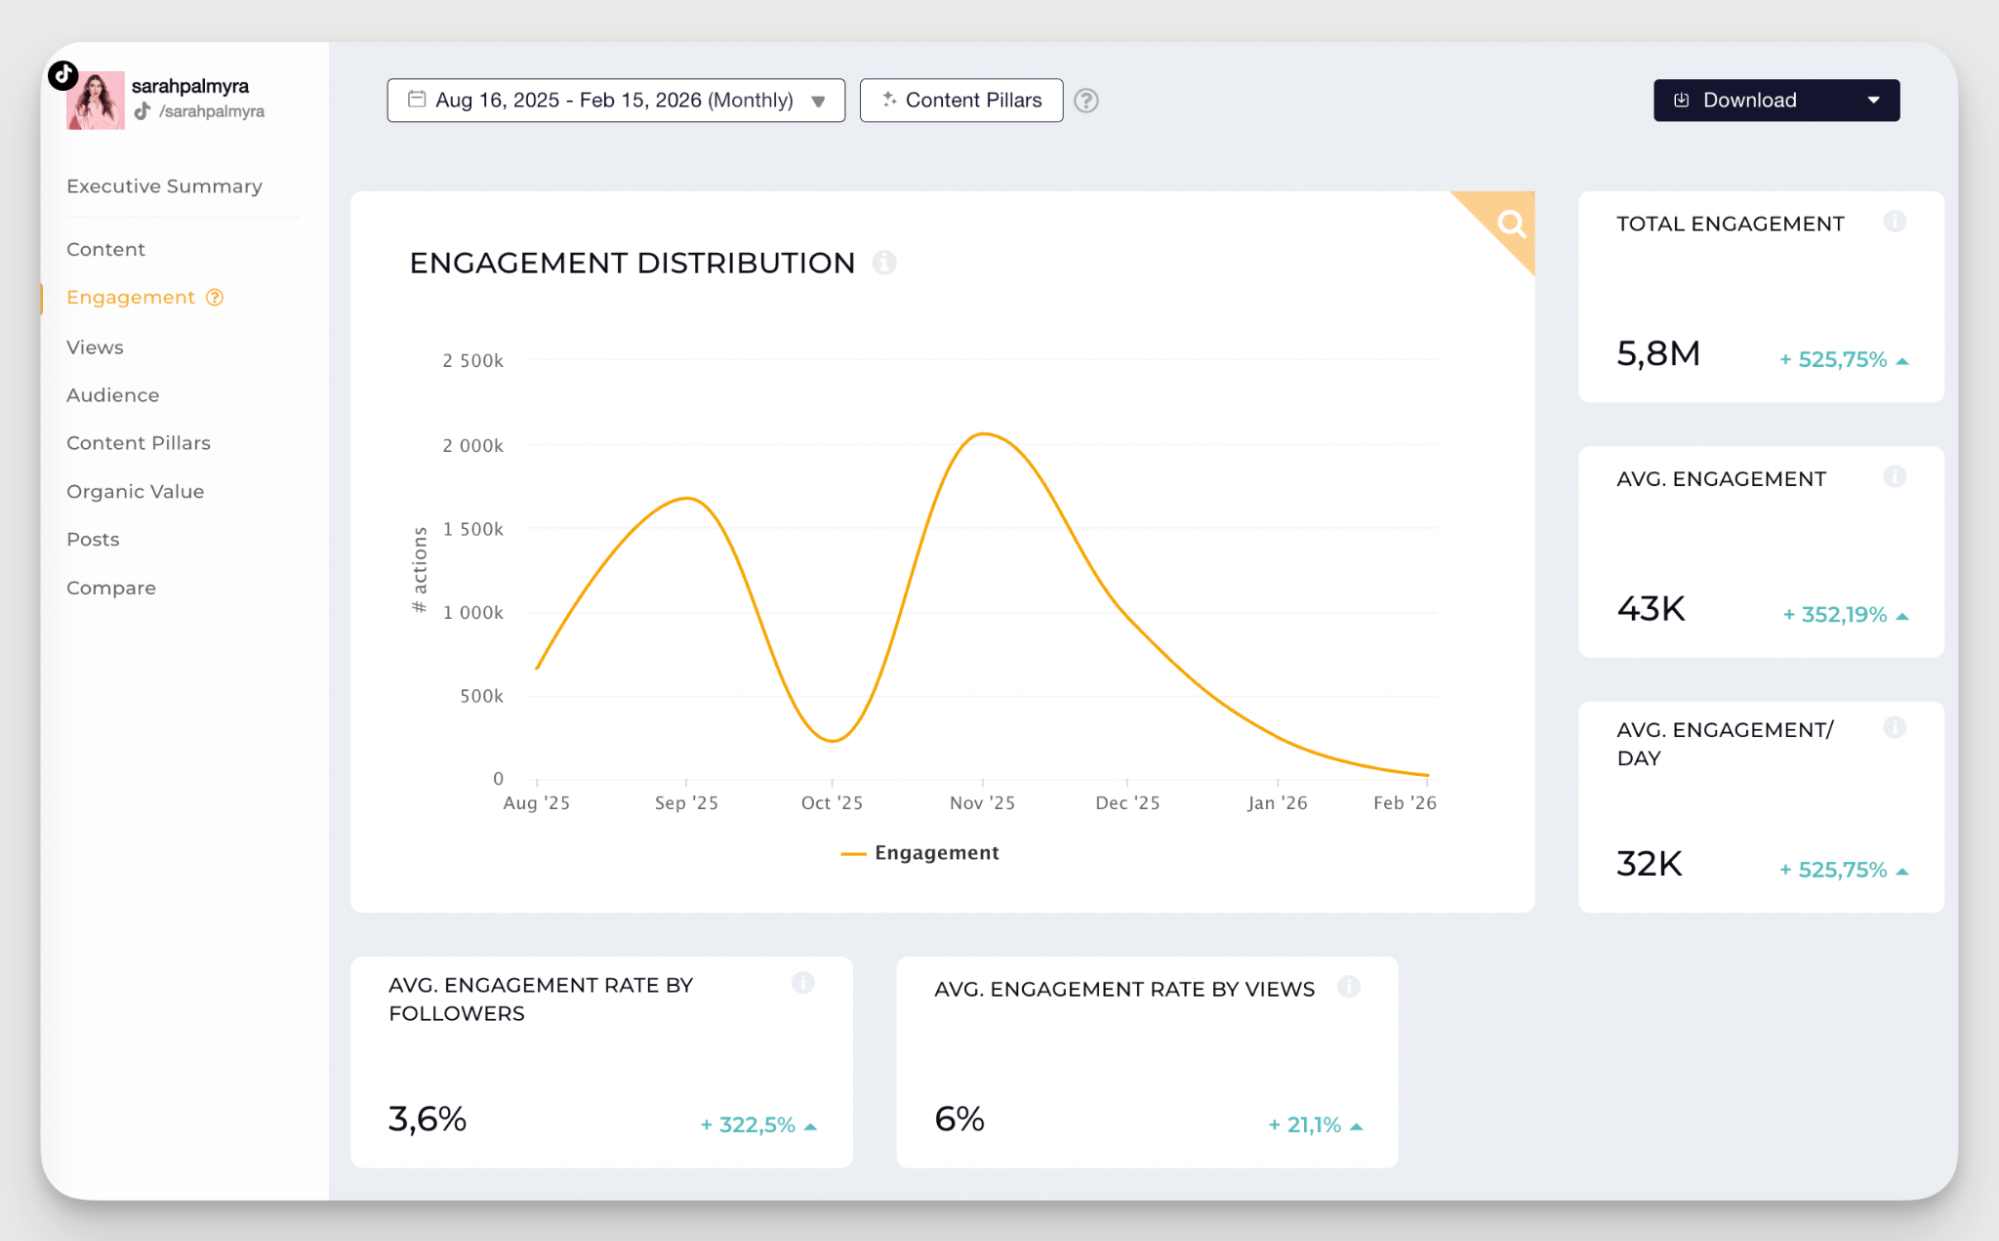
Task: Click the info icon on Avg. Engagement Rate by Views
Action: [1350, 987]
